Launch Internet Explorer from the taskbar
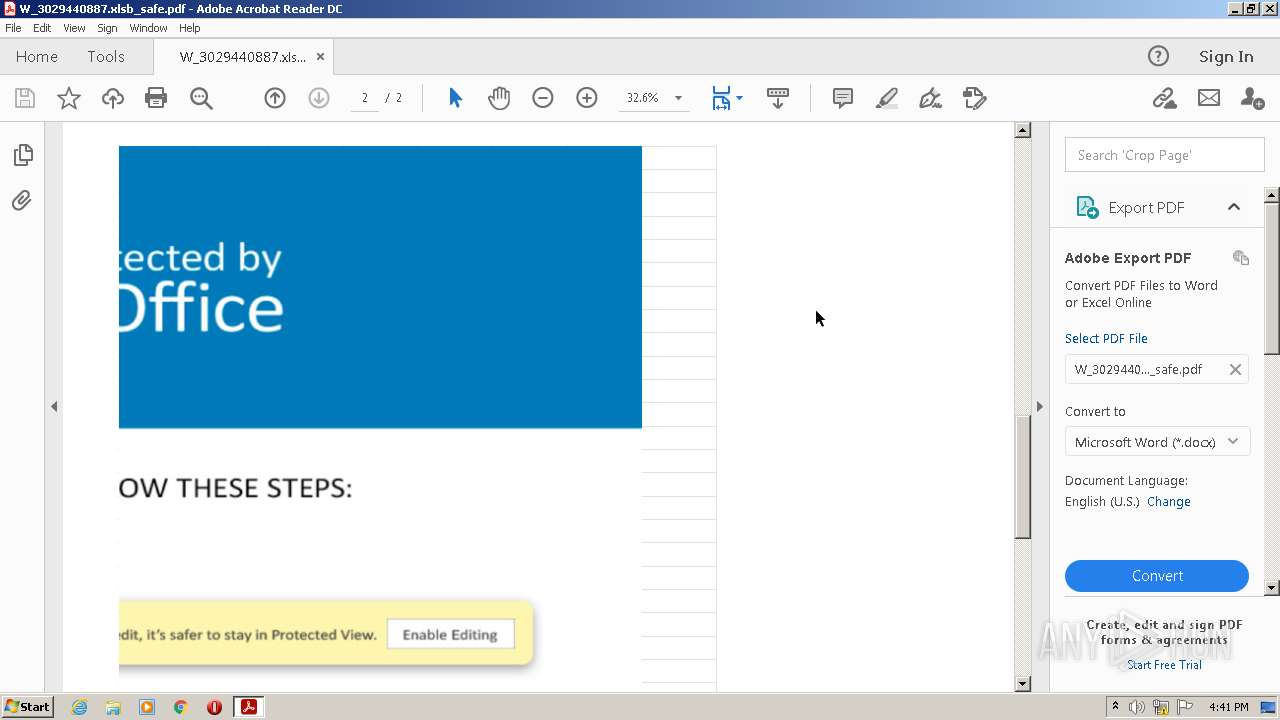This screenshot has width=1280, height=720. [79, 707]
